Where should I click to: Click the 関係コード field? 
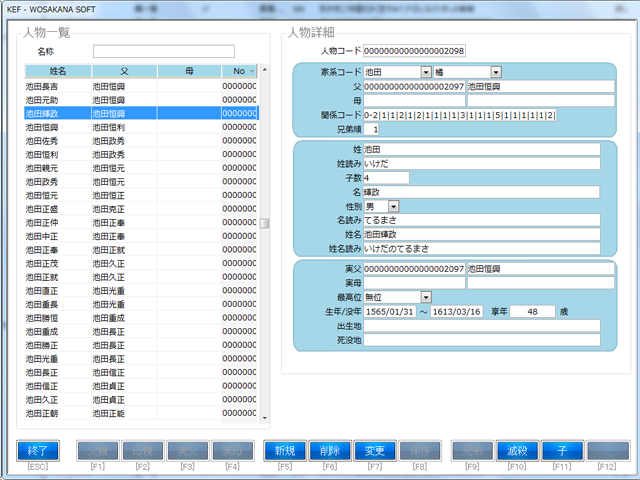[x=460, y=115]
